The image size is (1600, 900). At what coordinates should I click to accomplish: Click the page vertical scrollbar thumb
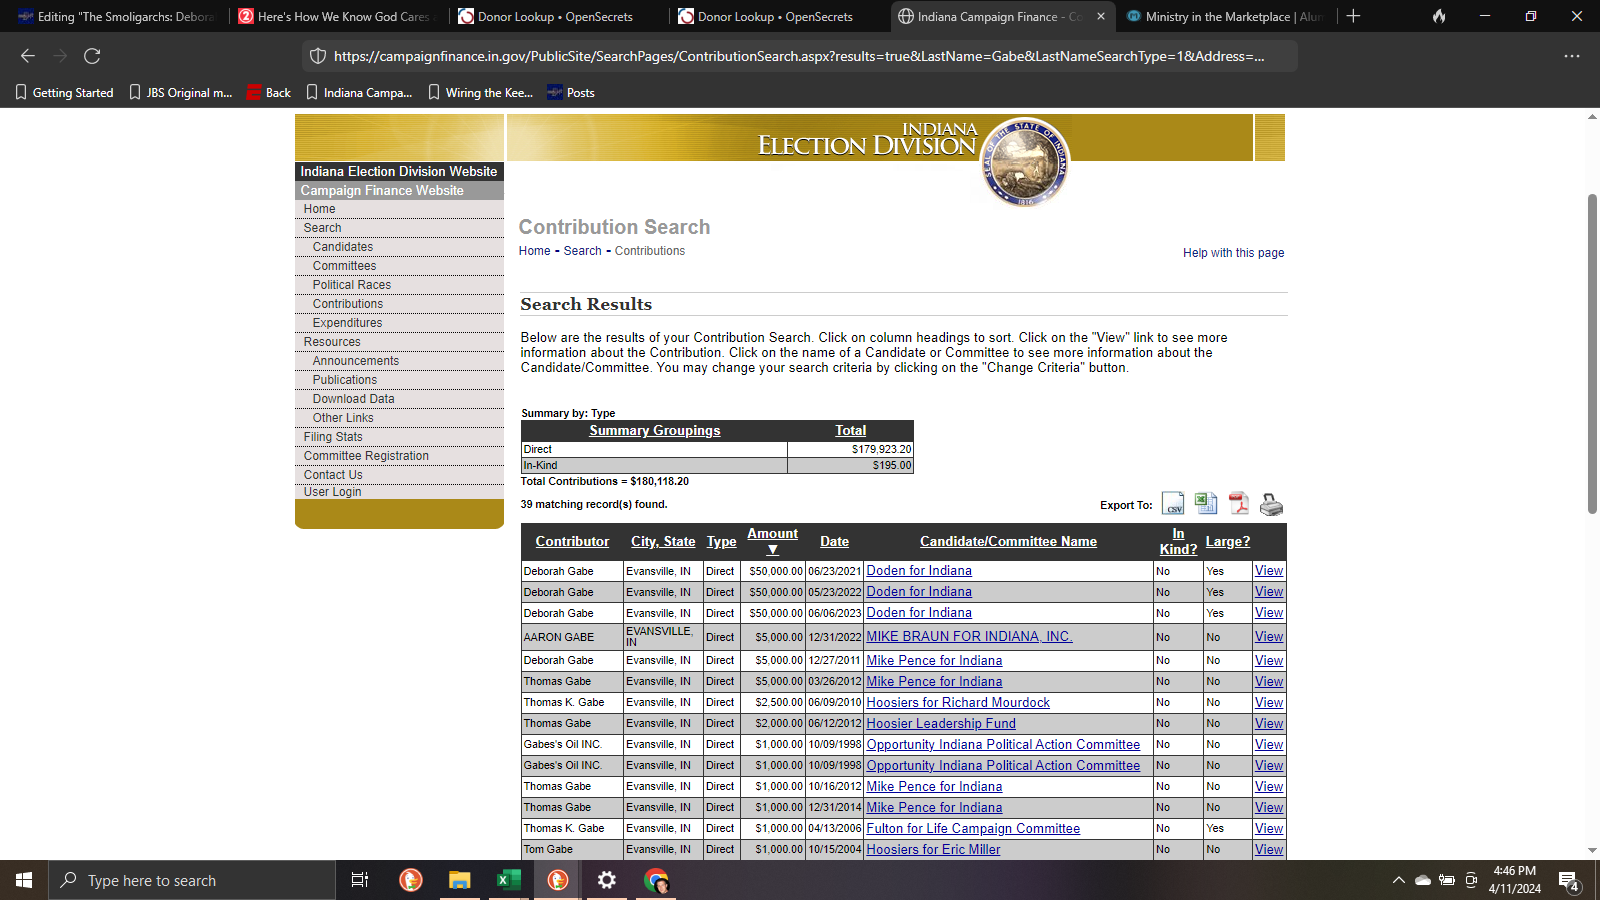(x=1592, y=354)
